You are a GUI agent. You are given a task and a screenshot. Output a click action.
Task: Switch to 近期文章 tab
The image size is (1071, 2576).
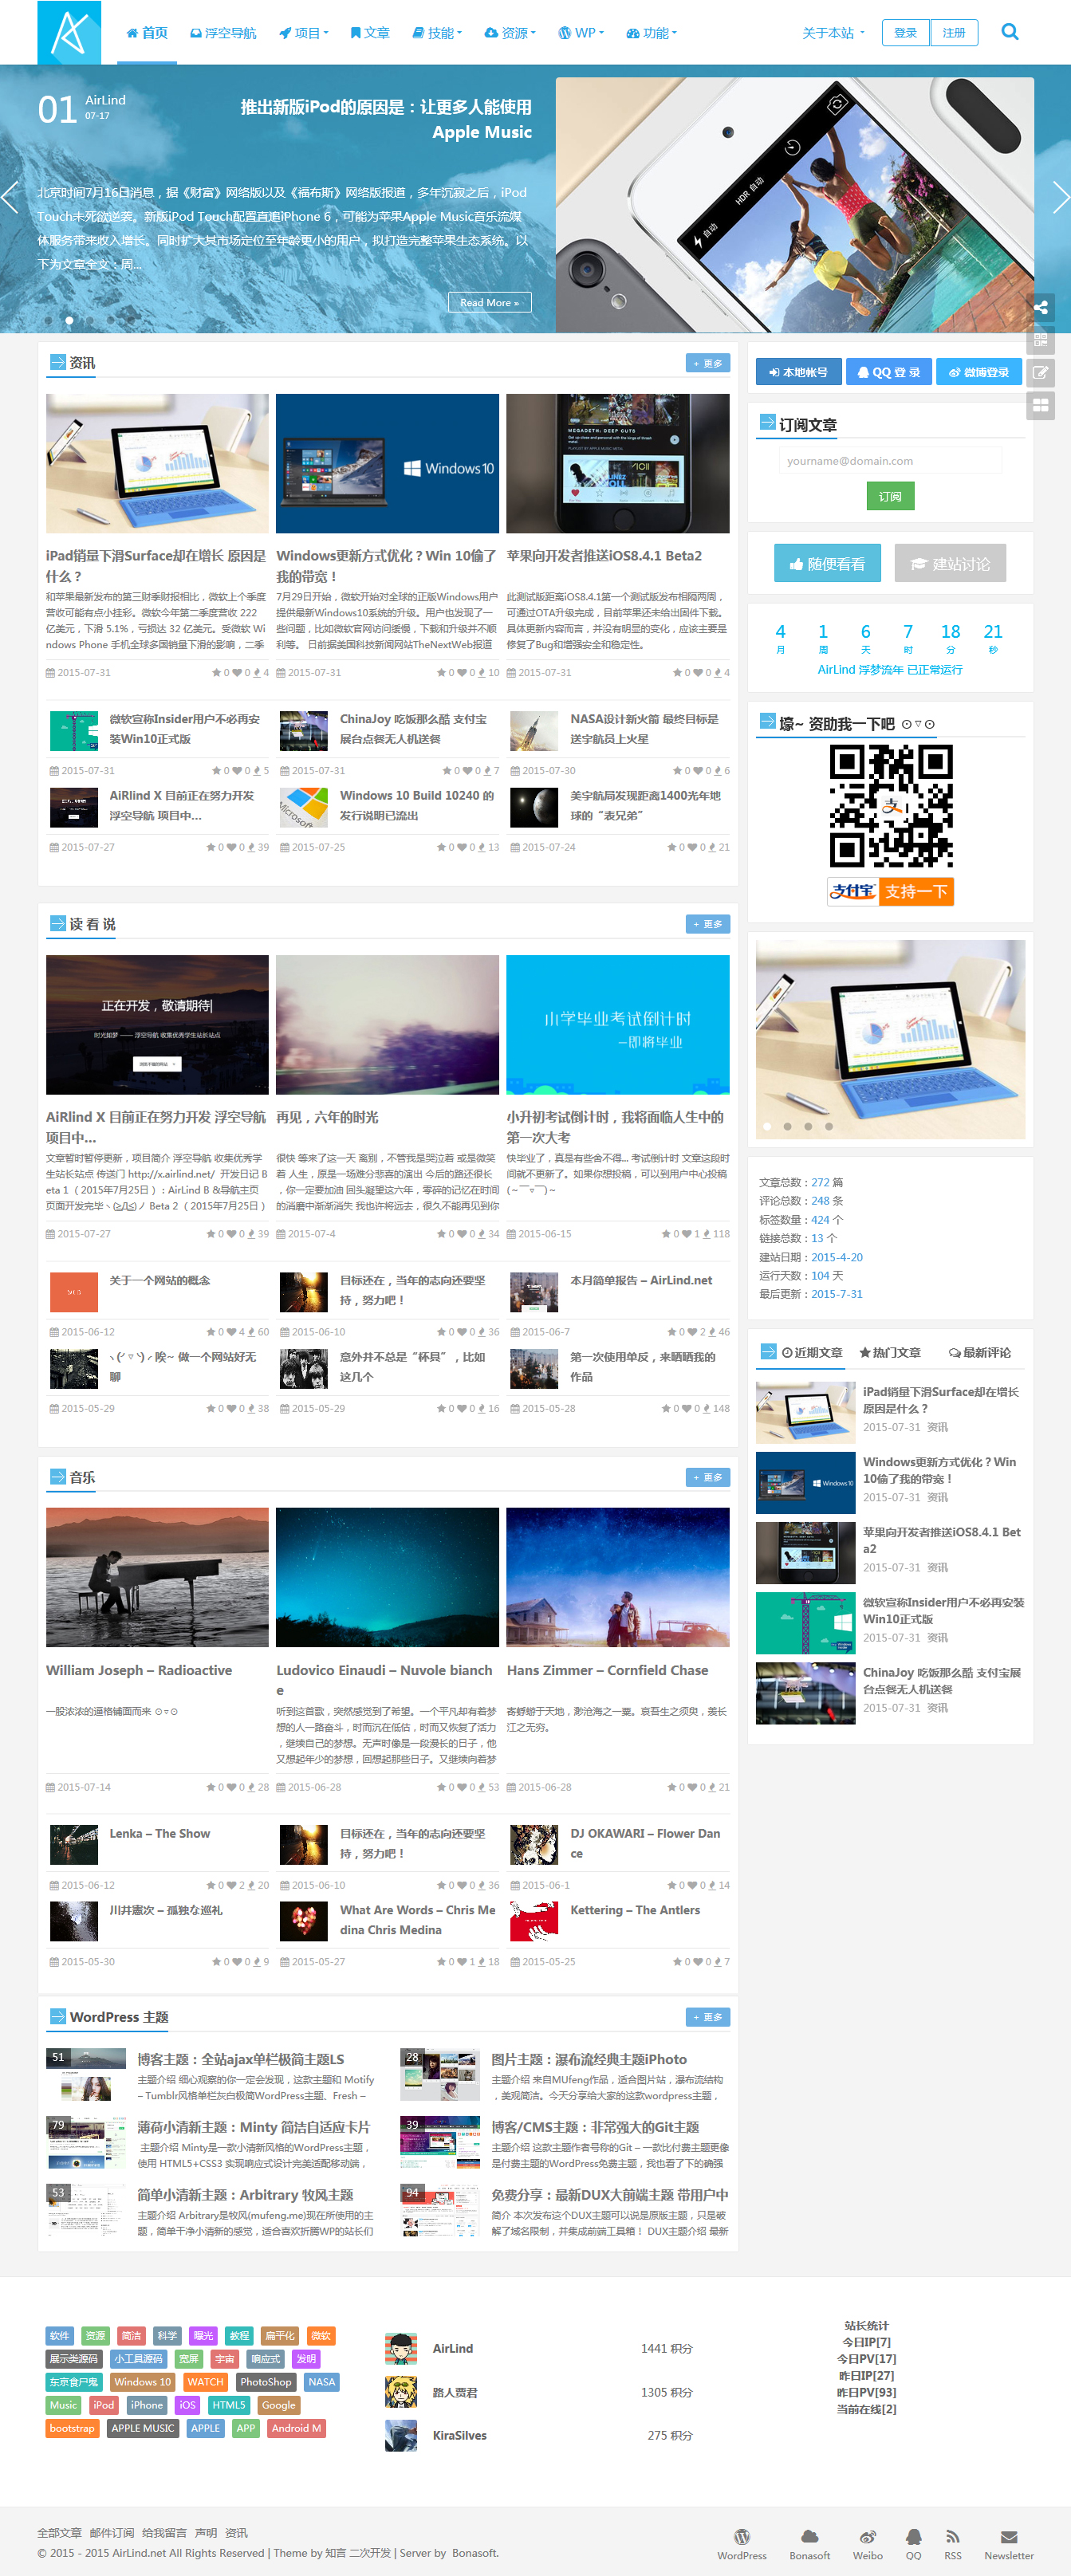tap(812, 1352)
